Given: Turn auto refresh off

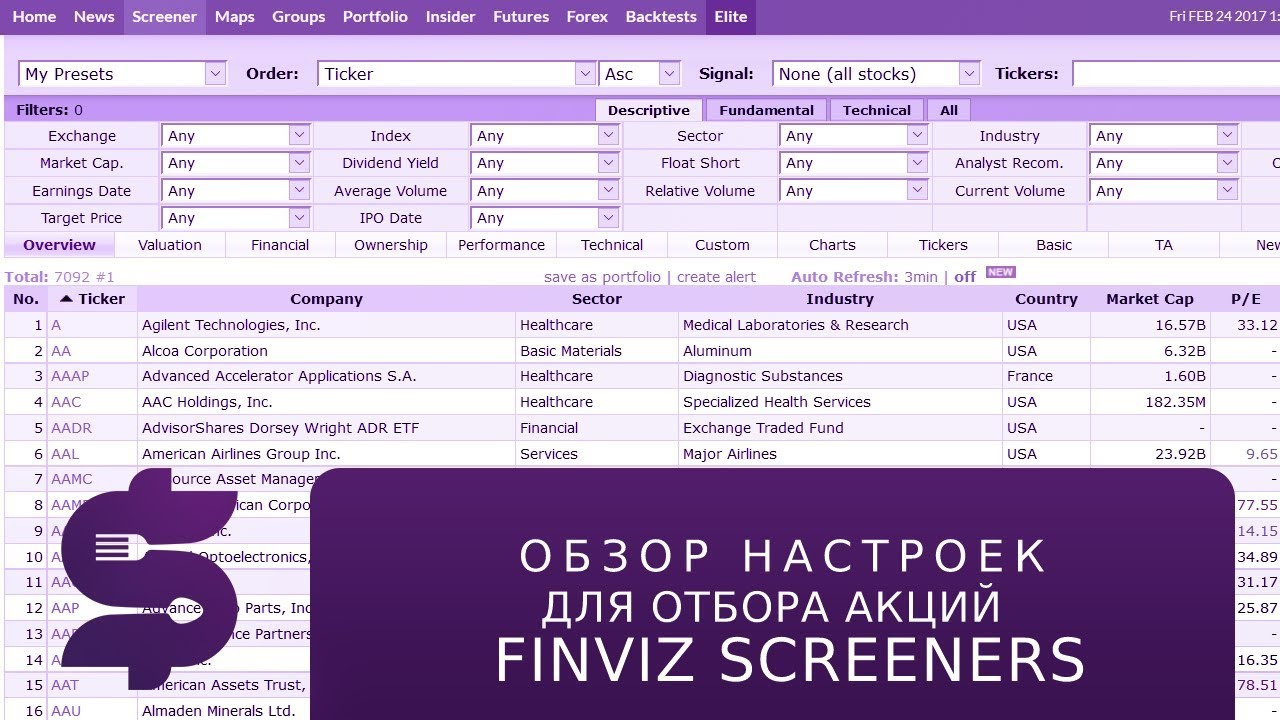Looking at the screenshot, I should (x=965, y=277).
